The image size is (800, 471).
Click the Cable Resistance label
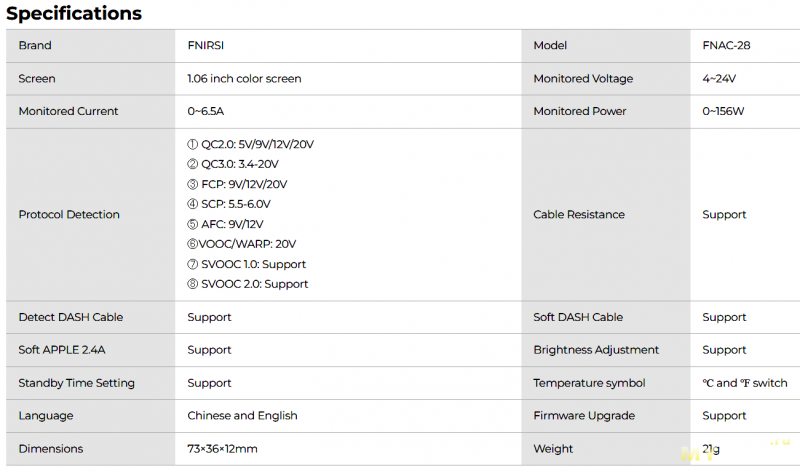[579, 215]
